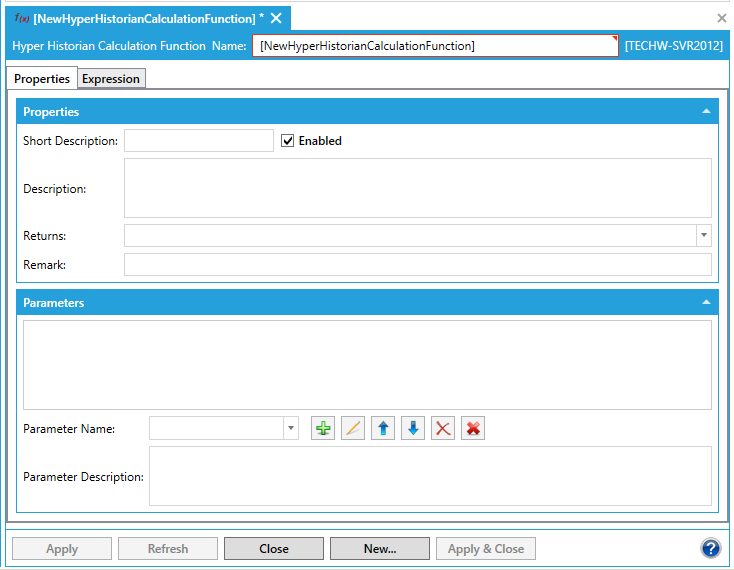Expand the Parameter Name combo box

pyautogui.click(x=291, y=428)
